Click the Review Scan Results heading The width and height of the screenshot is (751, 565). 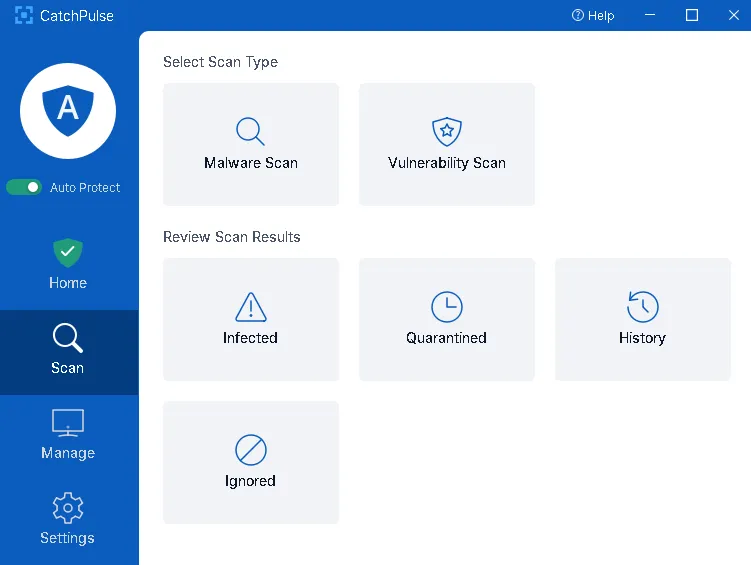(231, 237)
